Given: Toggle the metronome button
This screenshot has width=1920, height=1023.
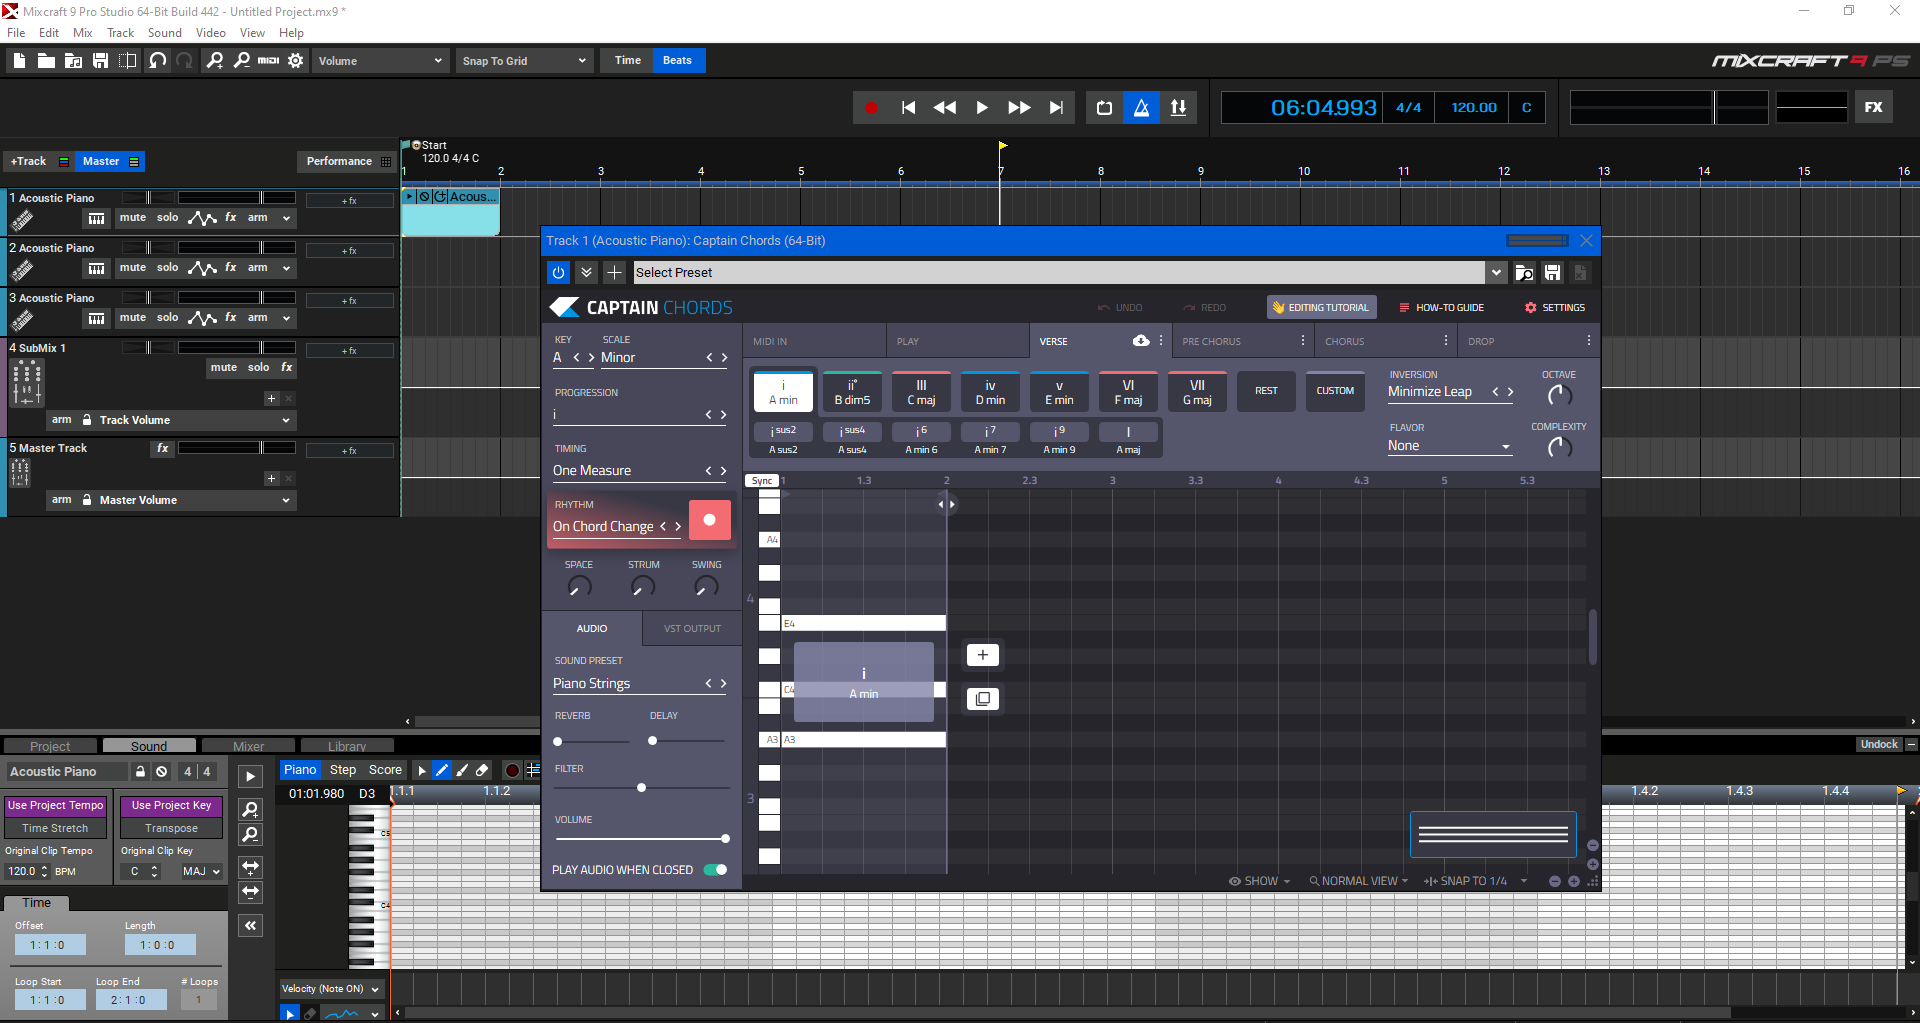Looking at the screenshot, I should [1141, 108].
